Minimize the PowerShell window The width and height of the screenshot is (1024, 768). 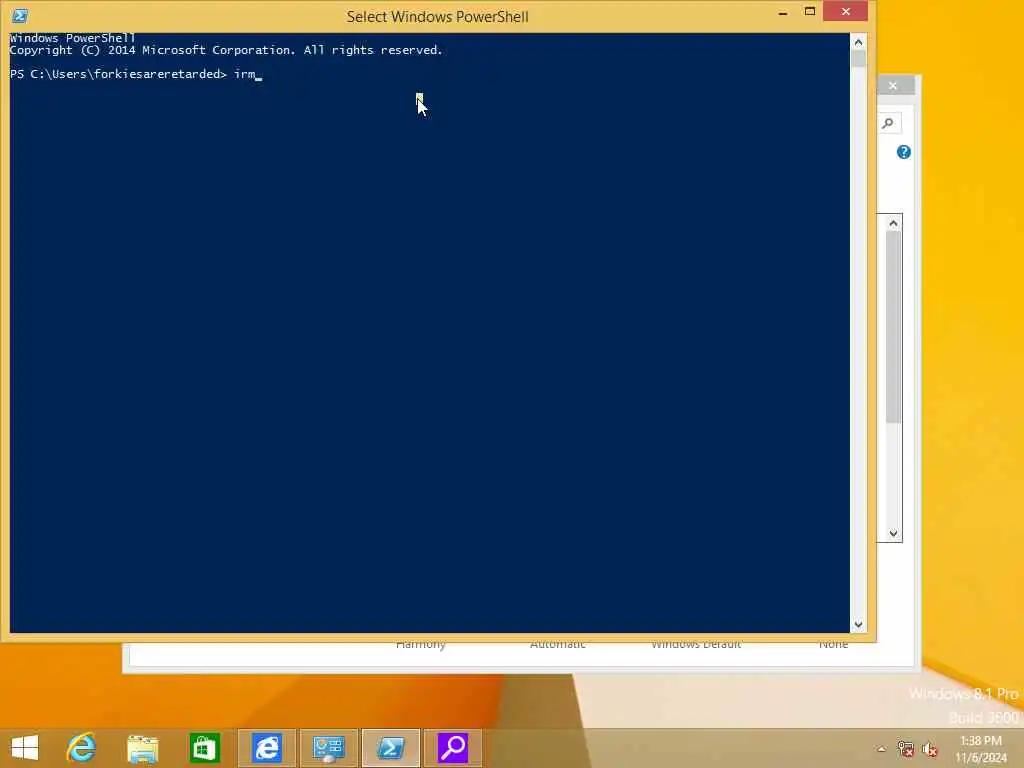[783, 12]
